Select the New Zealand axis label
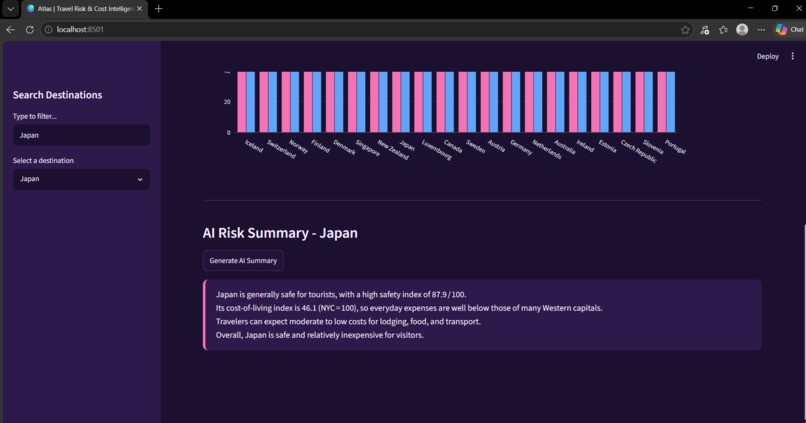The height and width of the screenshot is (423, 806). [x=393, y=150]
